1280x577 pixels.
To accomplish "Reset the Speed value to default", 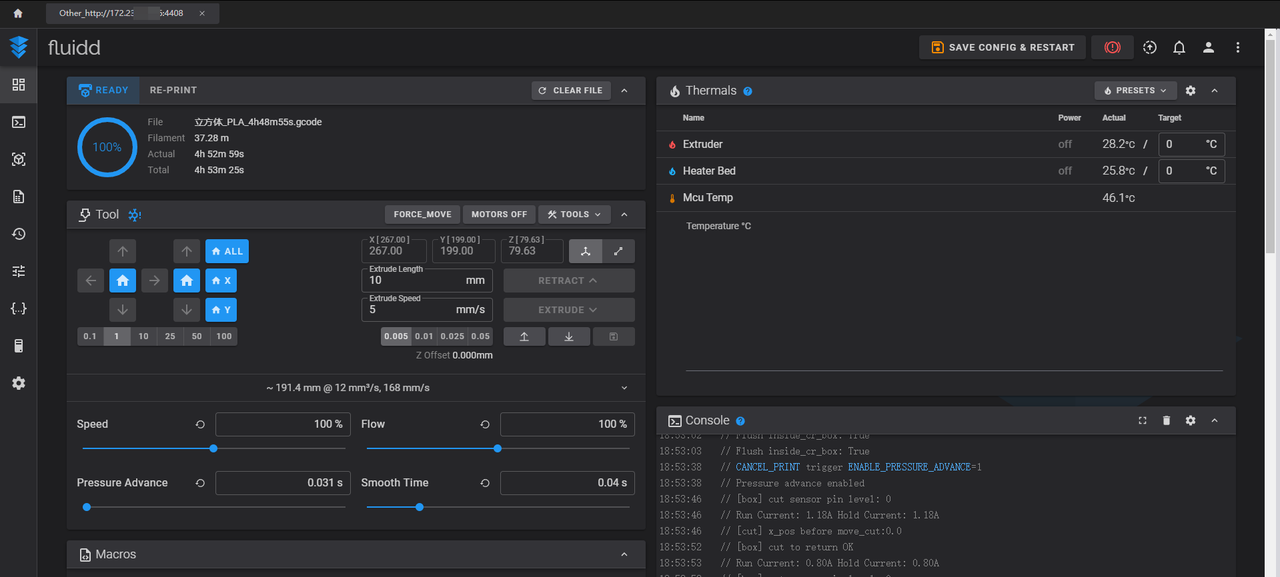I will [201, 425].
